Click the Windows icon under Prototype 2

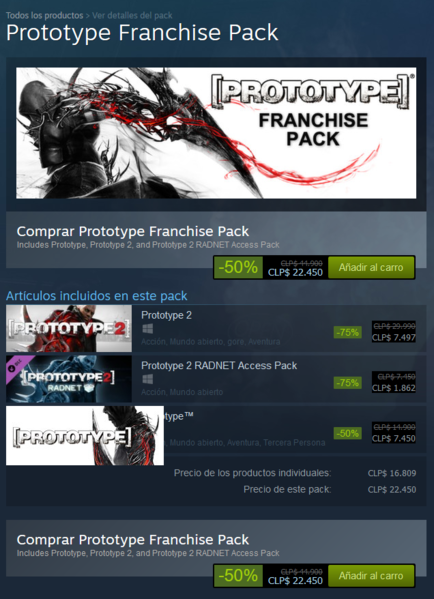(147, 329)
